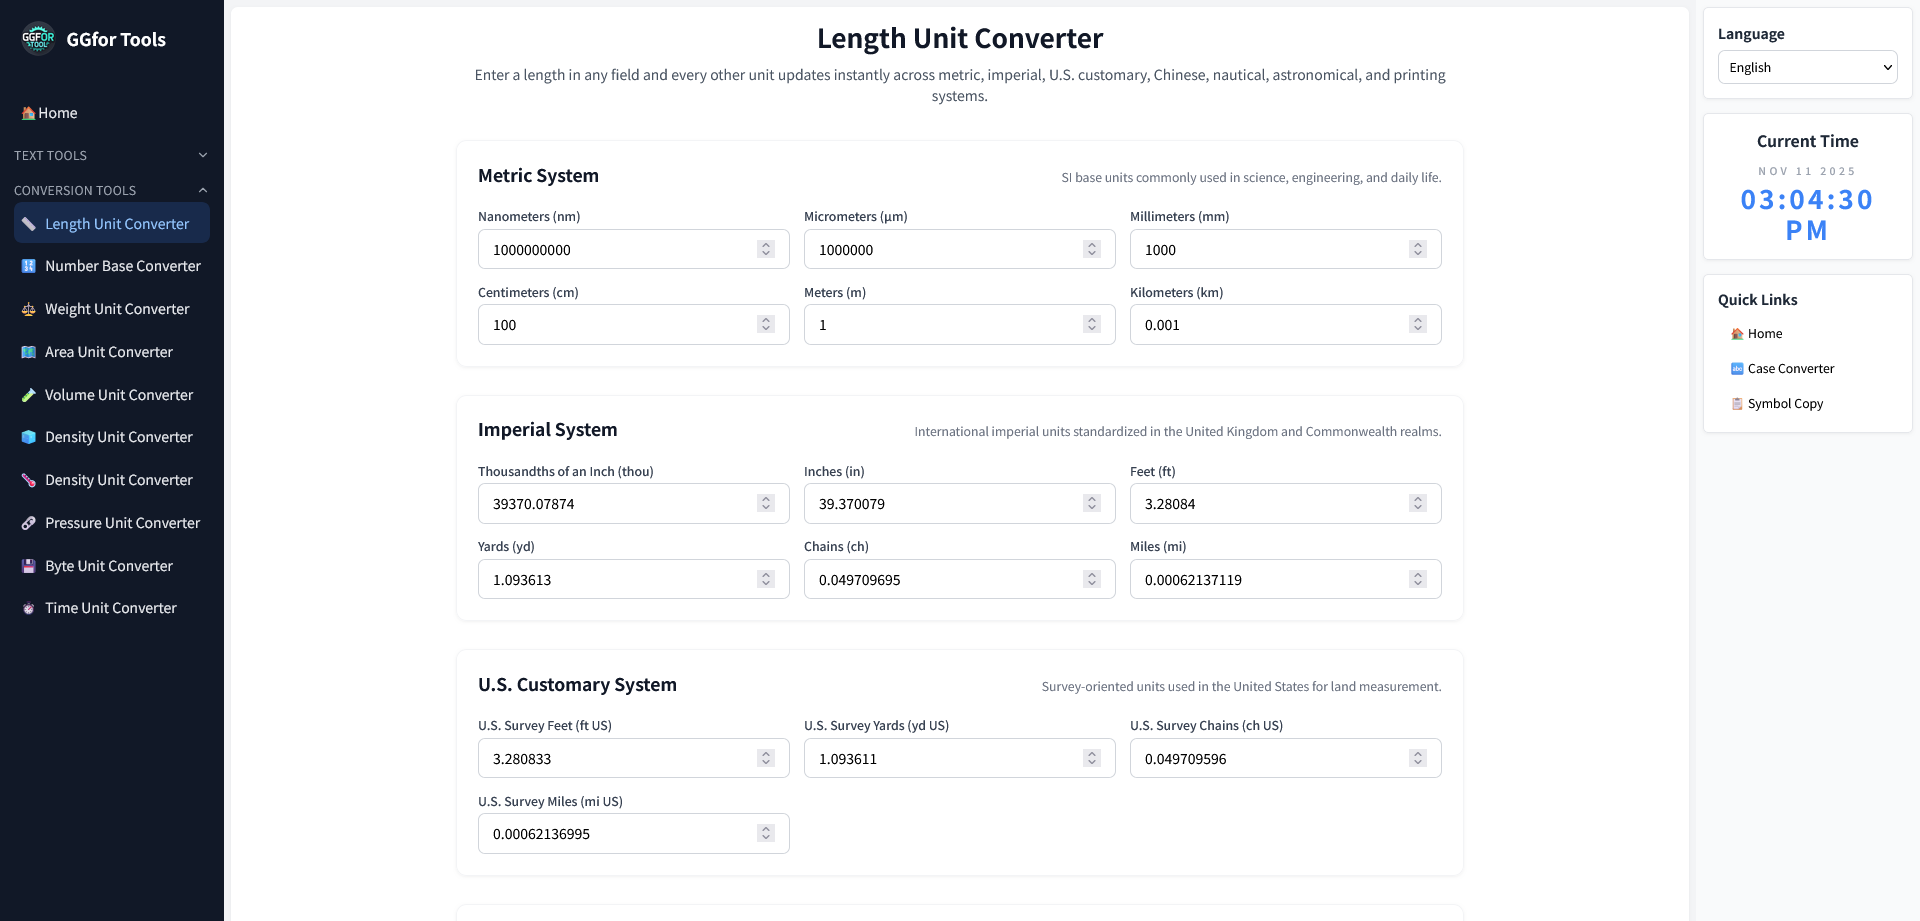1920x921 pixels.
Task: Go to Home from the sidebar
Action: pos(48,113)
